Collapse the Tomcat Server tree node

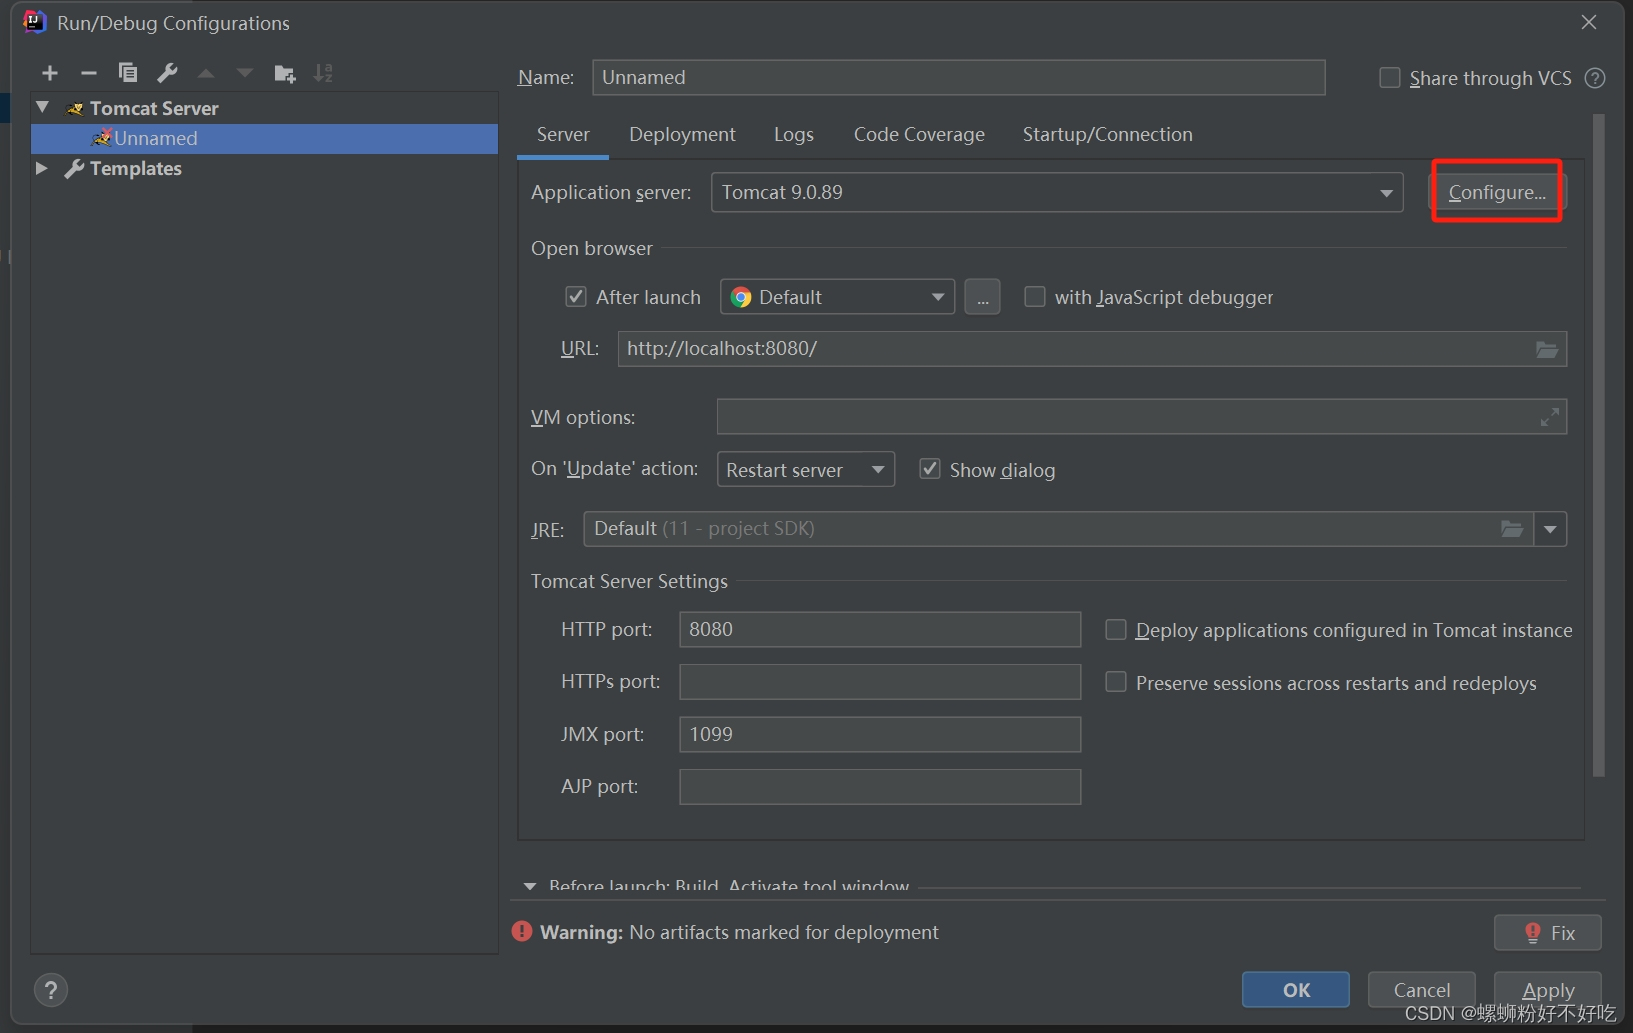(x=42, y=107)
